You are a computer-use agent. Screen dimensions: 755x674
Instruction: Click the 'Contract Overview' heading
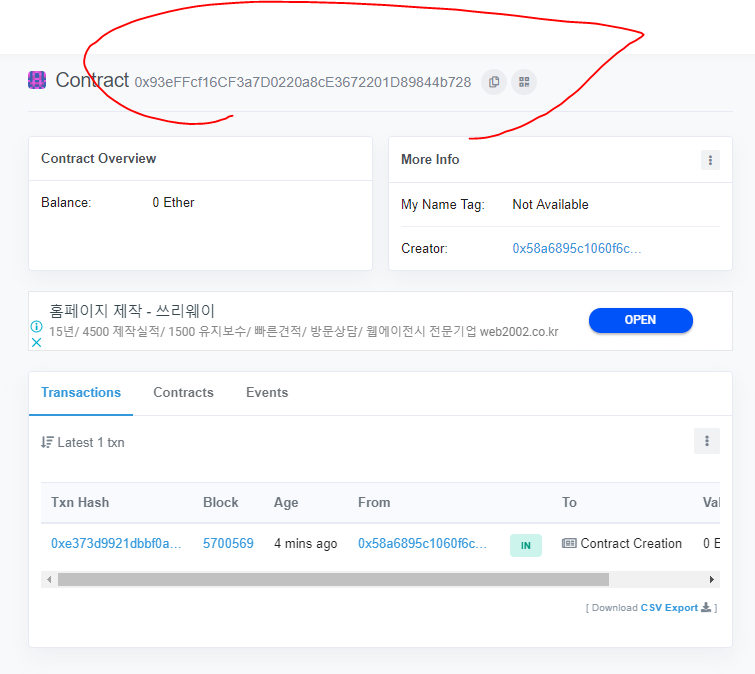tap(99, 158)
